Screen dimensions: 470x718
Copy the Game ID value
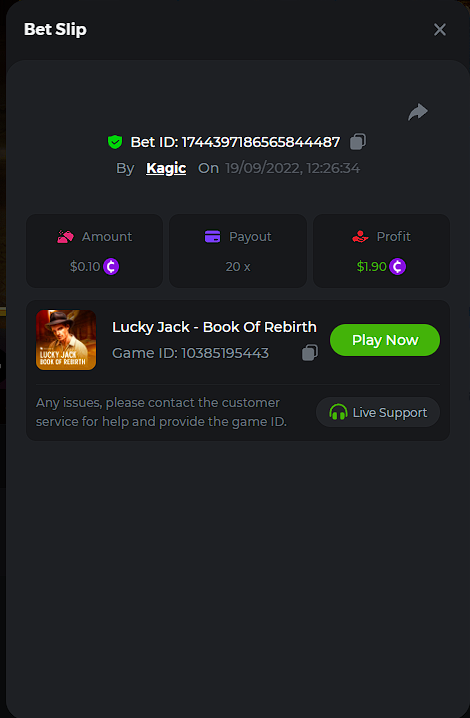(310, 353)
